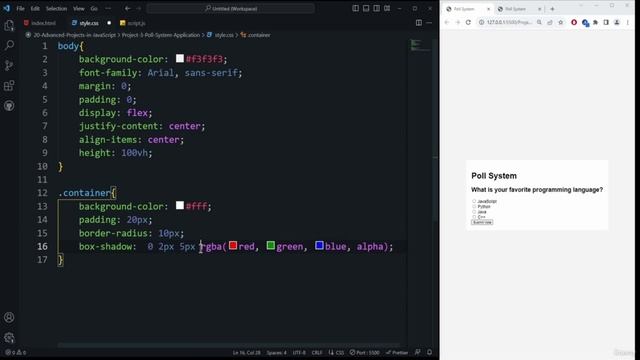Open browser three-dot menu
The image size is (640, 360).
628,22
